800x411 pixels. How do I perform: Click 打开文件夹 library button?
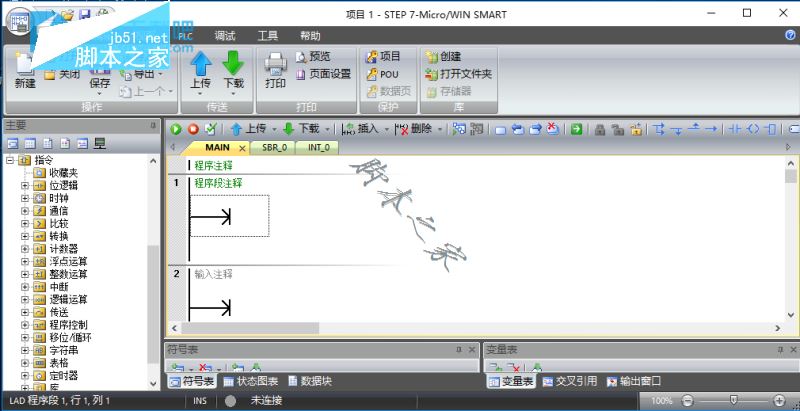tap(459, 74)
